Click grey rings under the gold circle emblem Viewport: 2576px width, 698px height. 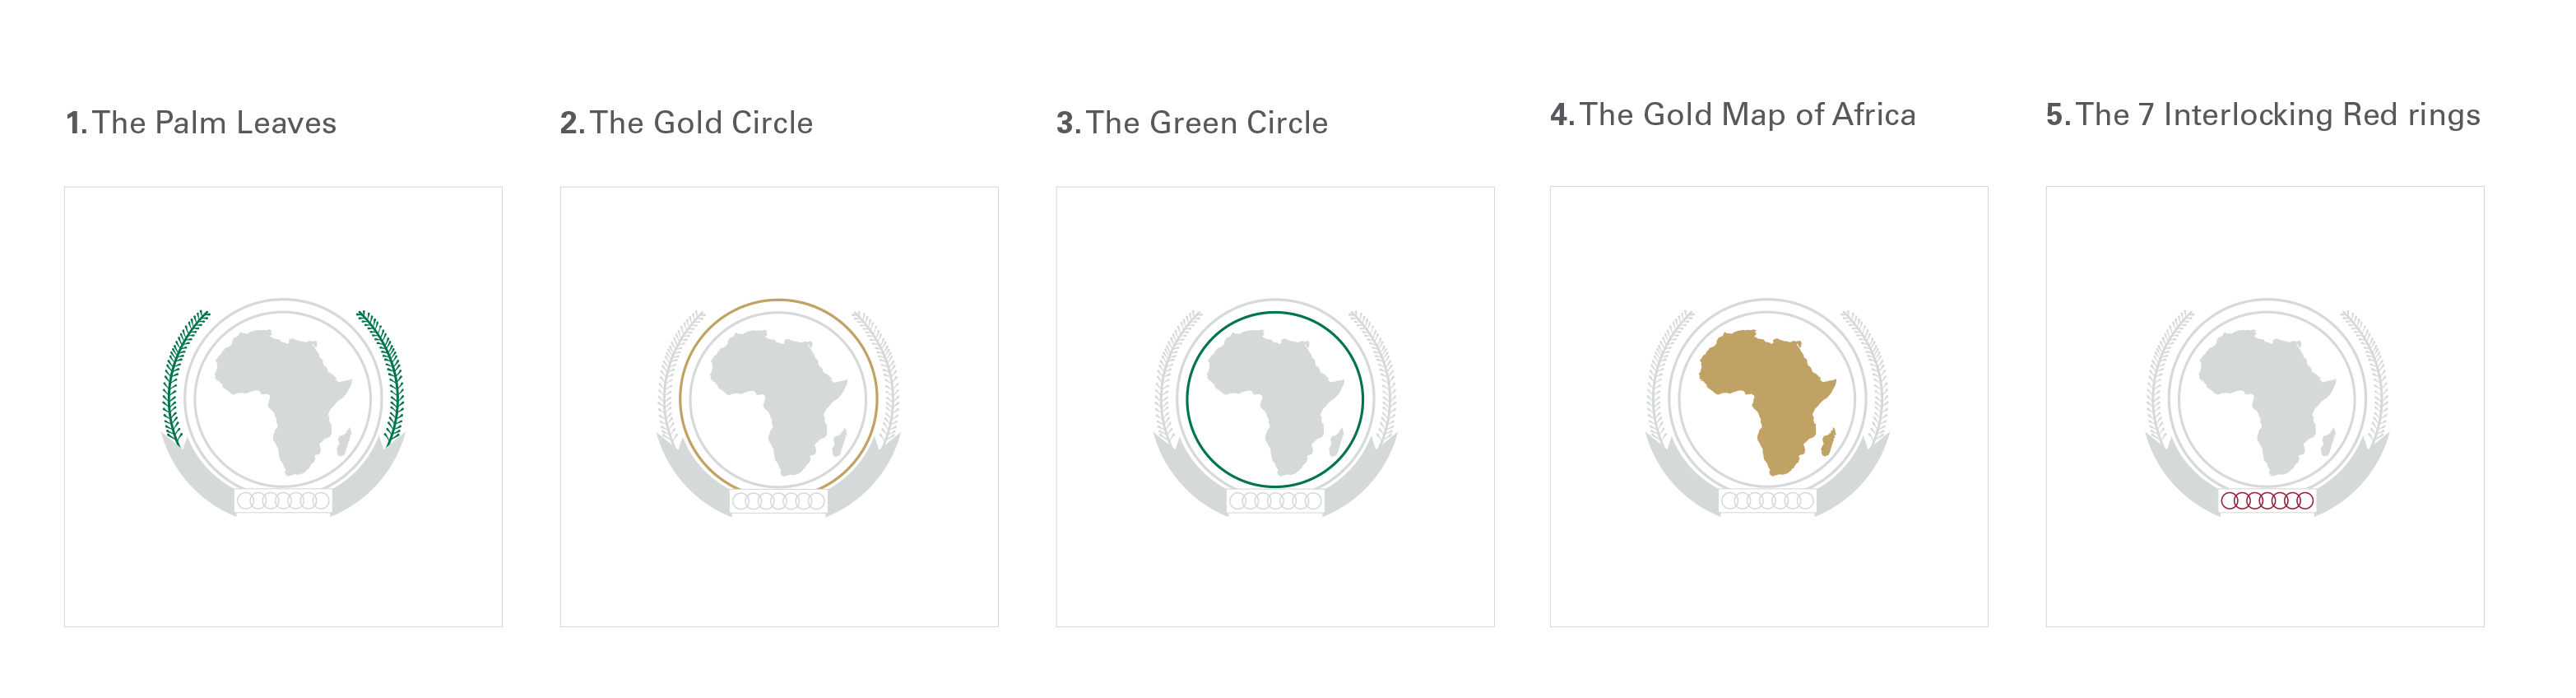[x=779, y=501]
